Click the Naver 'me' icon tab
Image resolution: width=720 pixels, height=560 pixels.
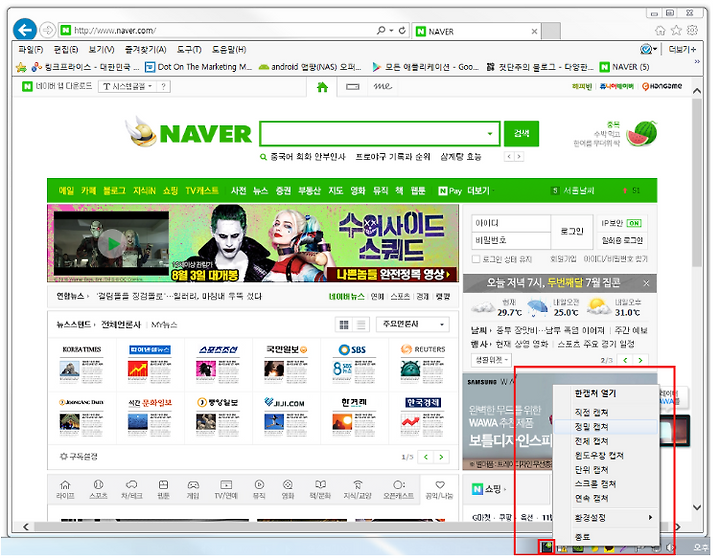(382, 86)
